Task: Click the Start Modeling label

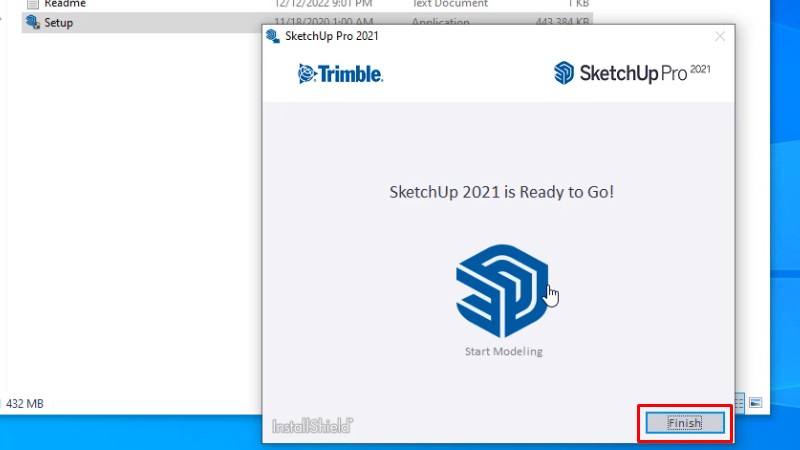Action: click(503, 351)
